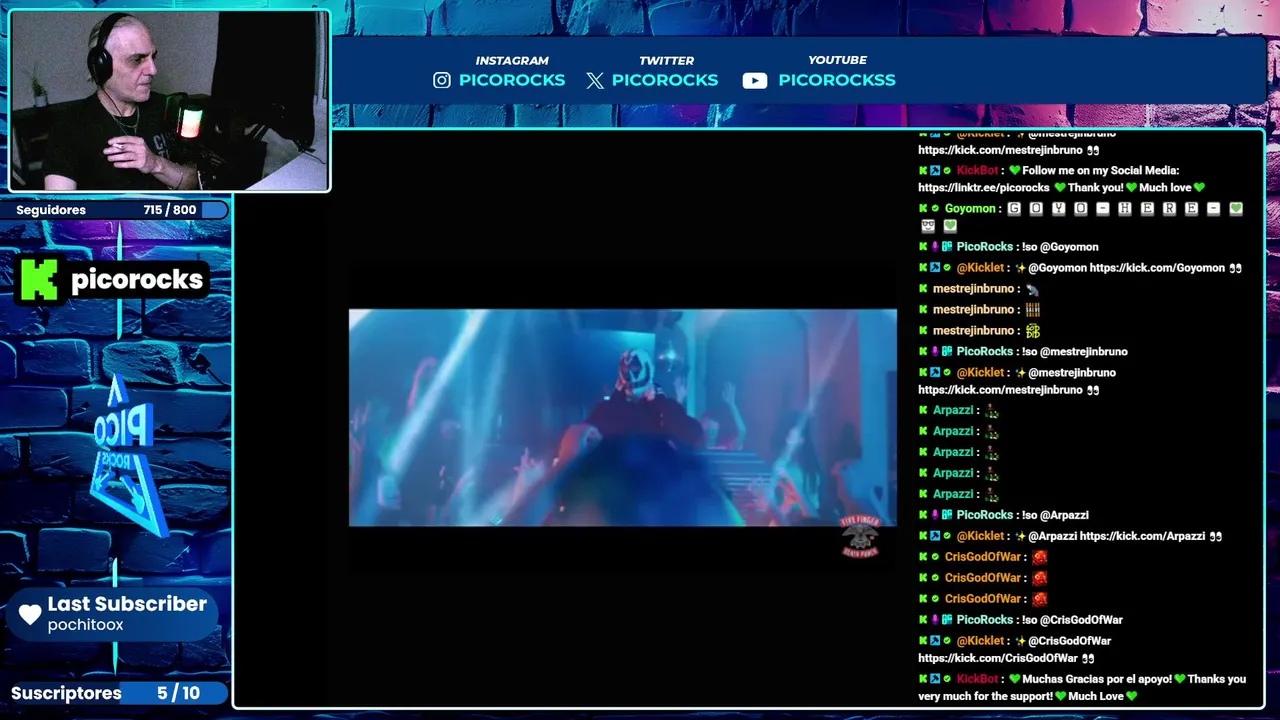The image size is (1280, 720).
Task: Open the https://linktr.ee/picorocks link
Action: click(x=984, y=188)
